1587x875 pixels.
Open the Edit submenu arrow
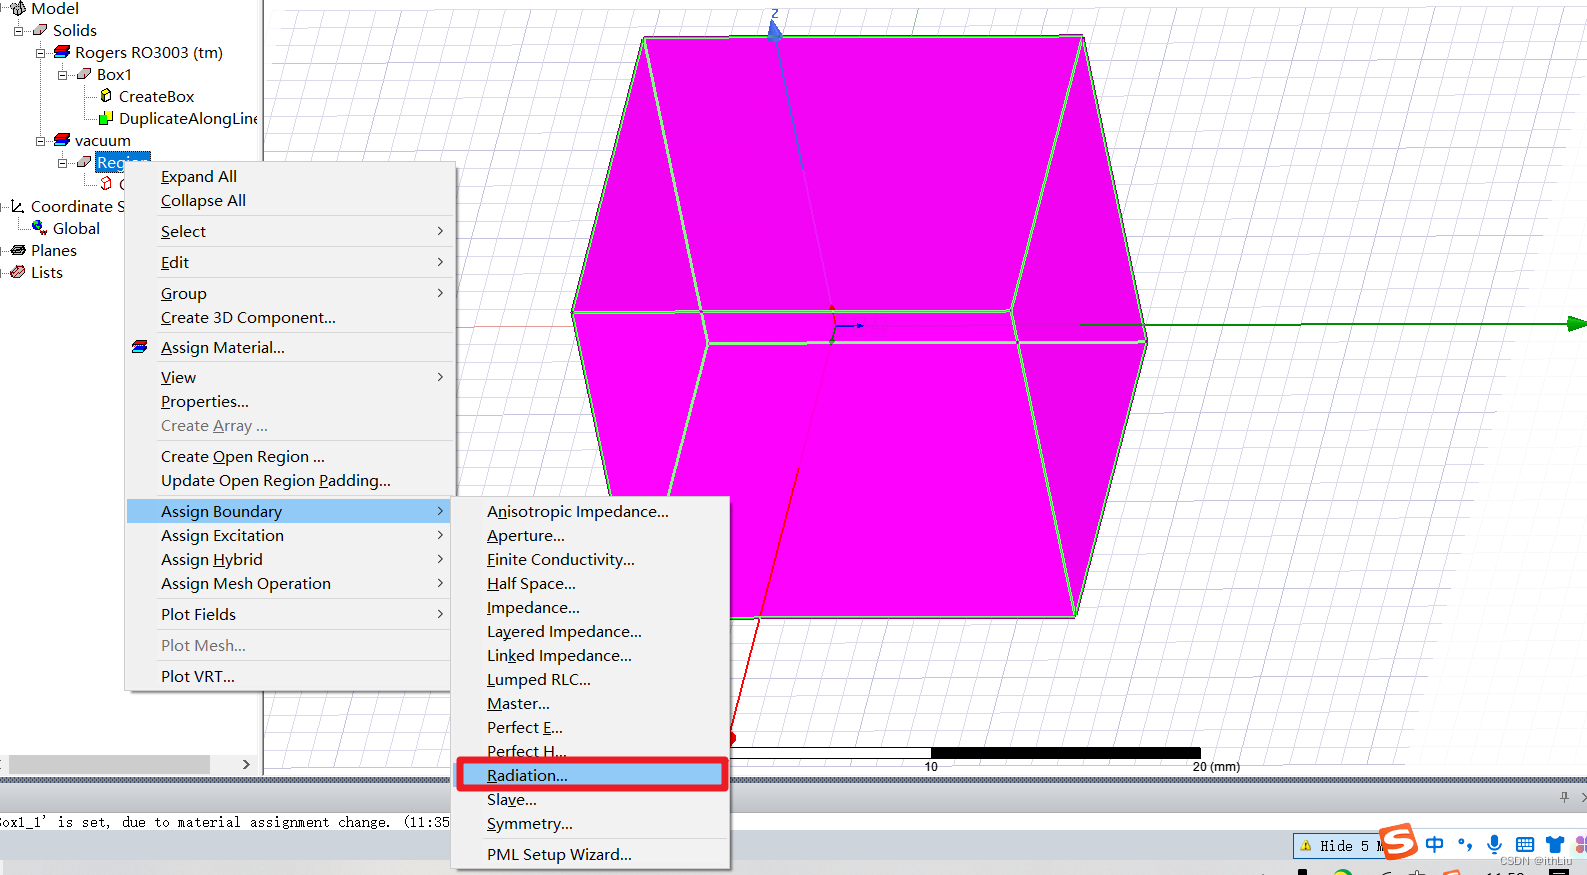tap(440, 262)
